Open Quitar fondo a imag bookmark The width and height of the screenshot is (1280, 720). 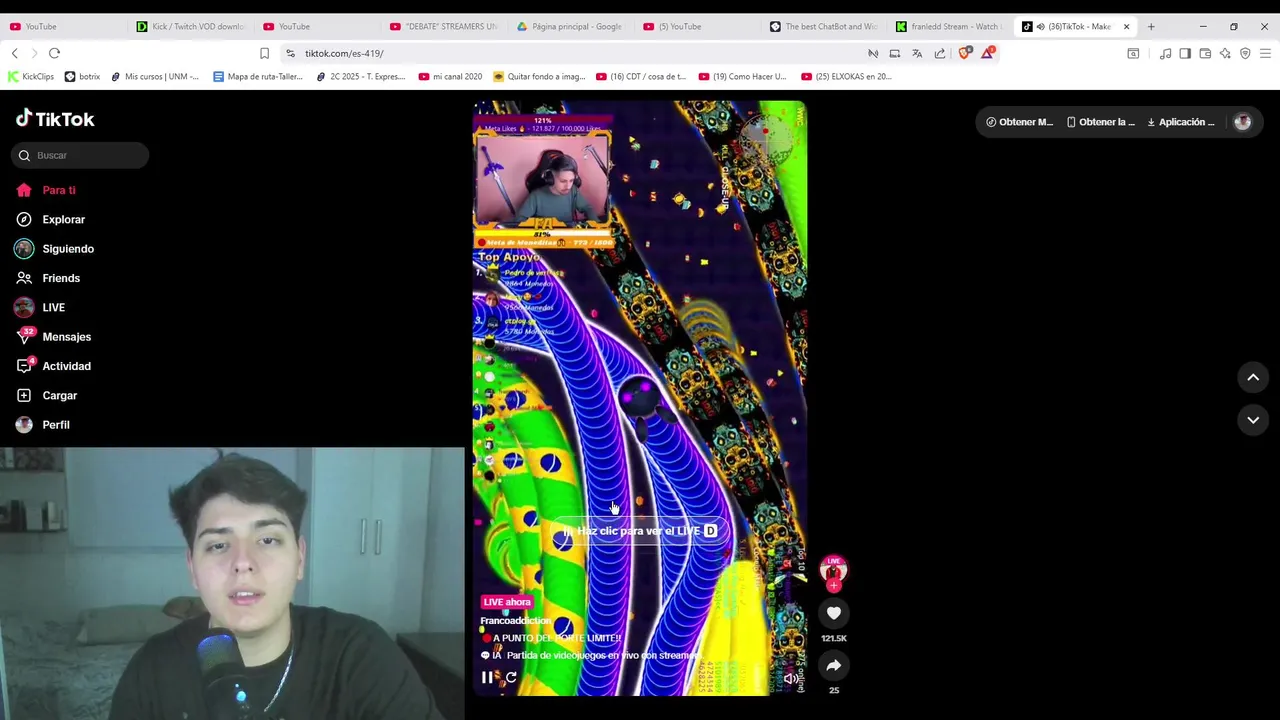[539, 76]
